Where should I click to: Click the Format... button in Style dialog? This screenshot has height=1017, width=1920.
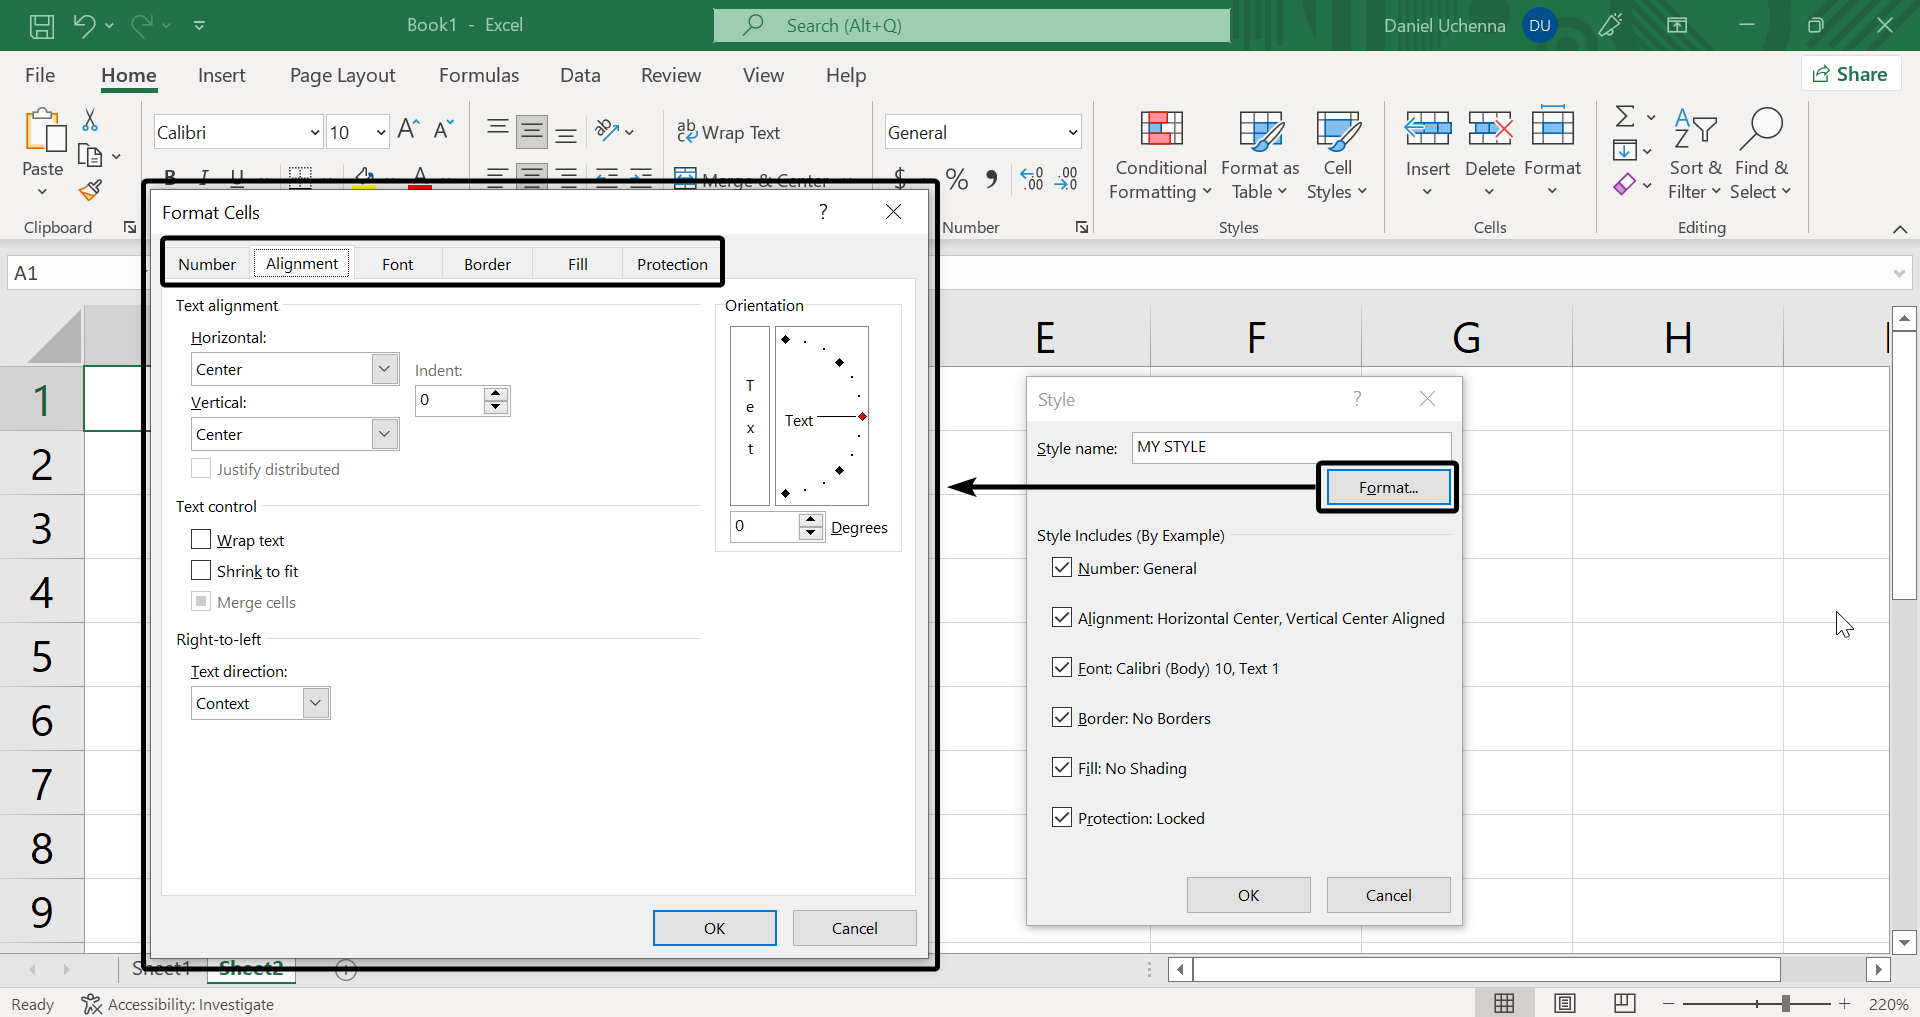pyautogui.click(x=1387, y=488)
